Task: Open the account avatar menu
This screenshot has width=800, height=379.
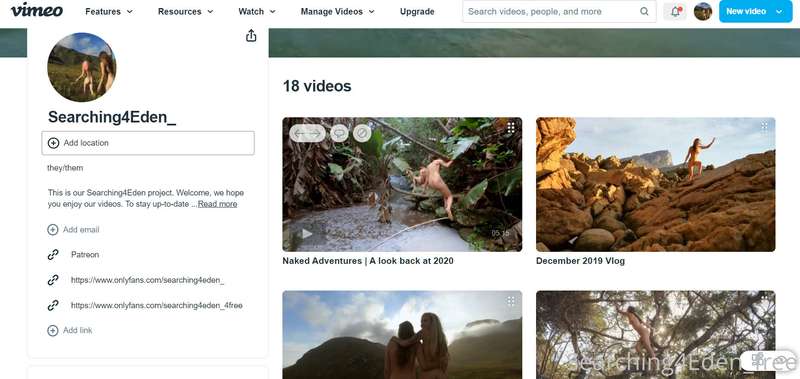Action: (x=703, y=11)
